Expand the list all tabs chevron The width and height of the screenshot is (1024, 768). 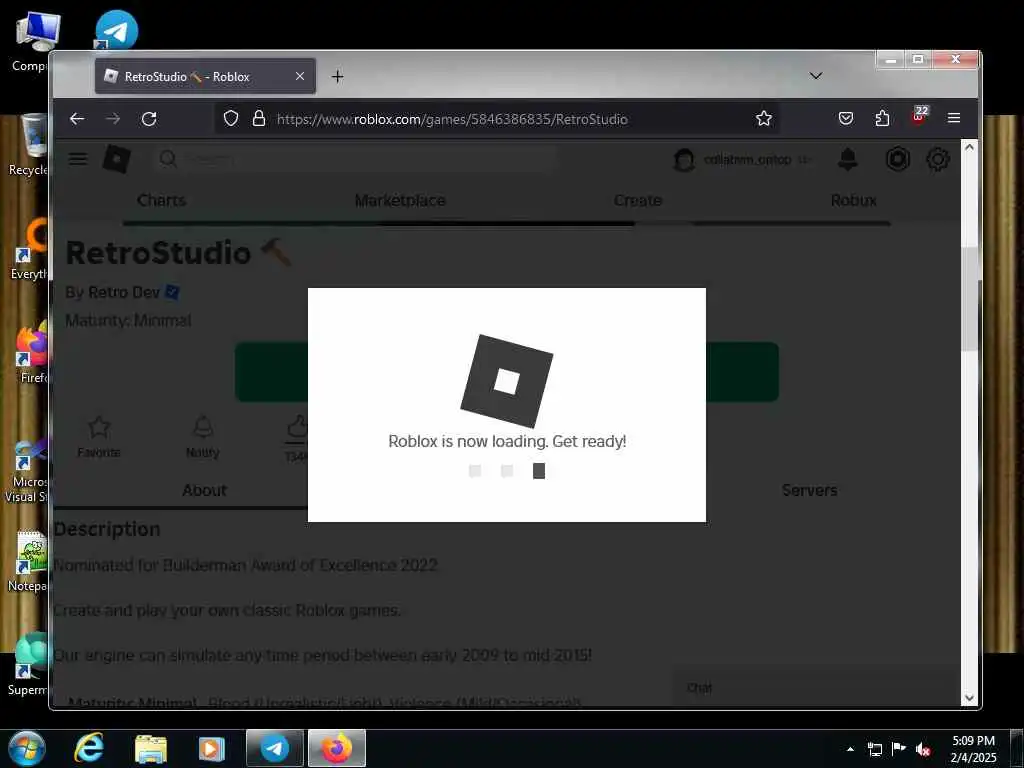coord(816,76)
